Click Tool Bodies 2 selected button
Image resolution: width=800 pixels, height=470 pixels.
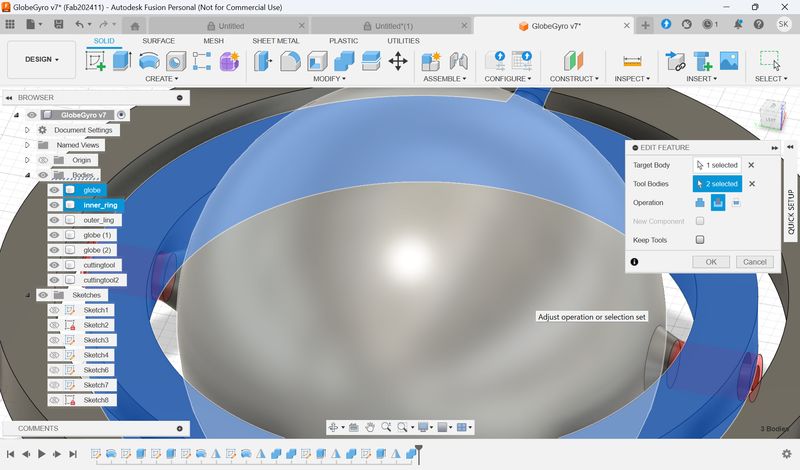click(x=717, y=184)
